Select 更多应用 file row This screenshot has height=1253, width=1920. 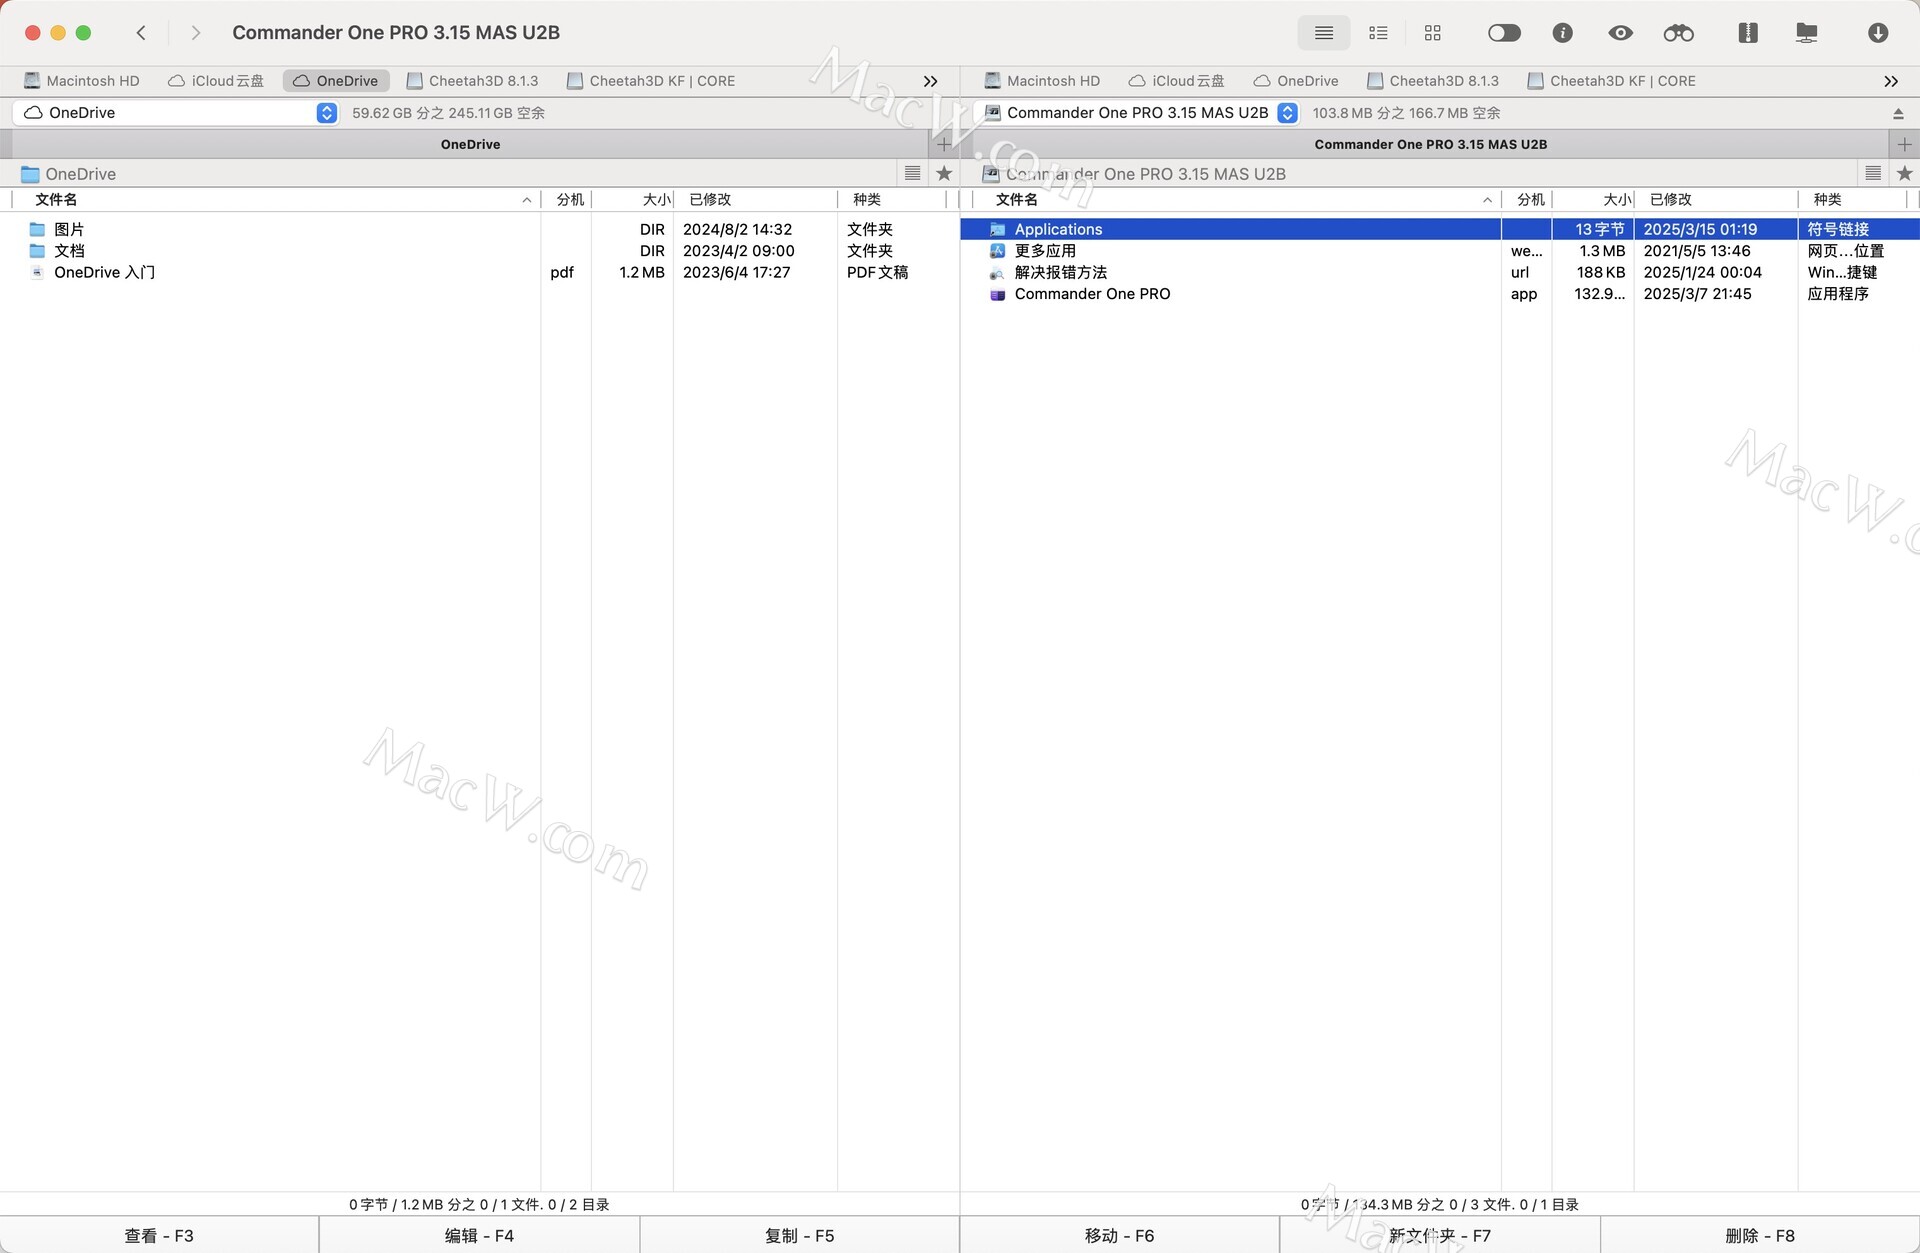coord(1440,251)
